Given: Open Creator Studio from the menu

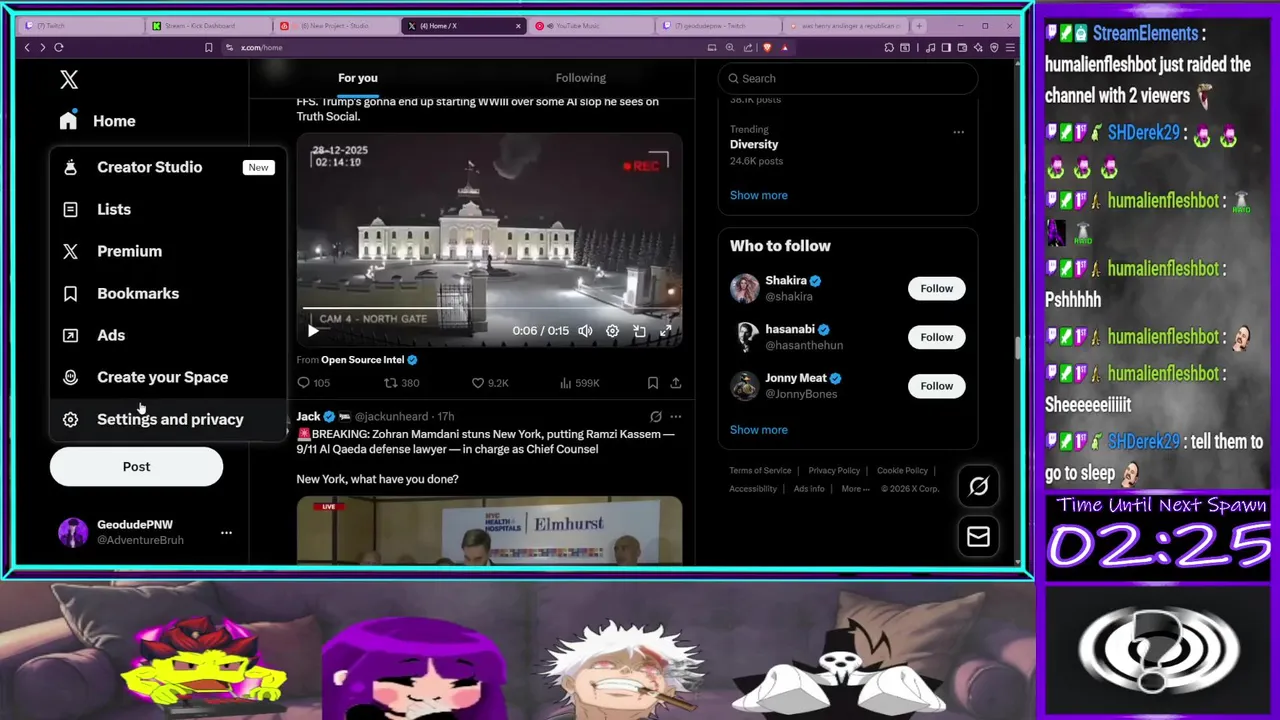Looking at the screenshot, I should coord(168,167).
